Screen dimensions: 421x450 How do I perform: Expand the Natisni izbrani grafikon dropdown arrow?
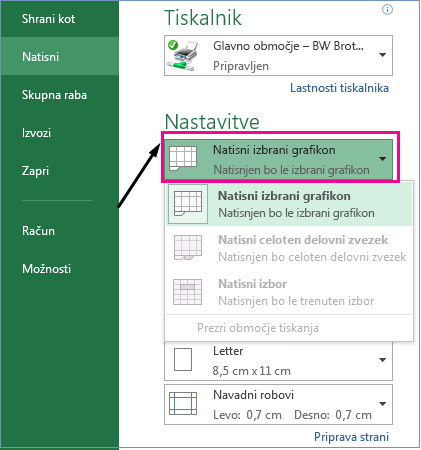point(383,159)
